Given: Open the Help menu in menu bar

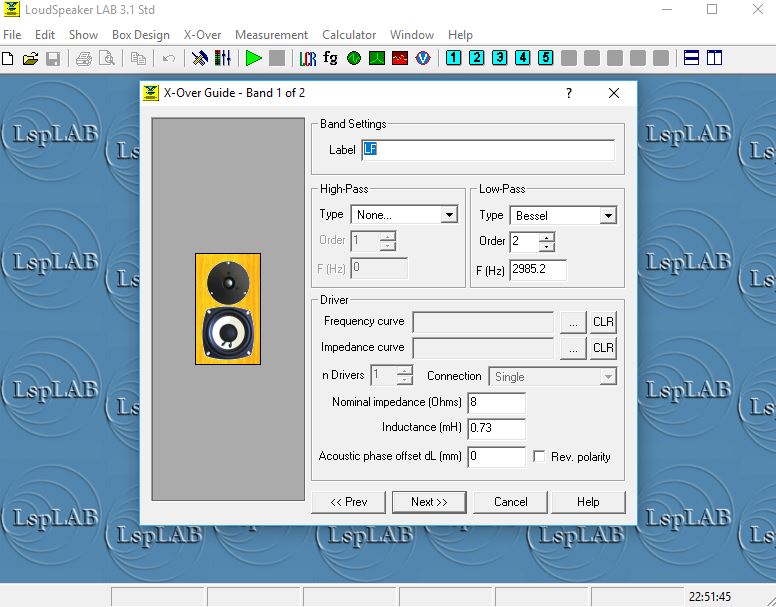Looking at the screenshot, I should point(460,35).
